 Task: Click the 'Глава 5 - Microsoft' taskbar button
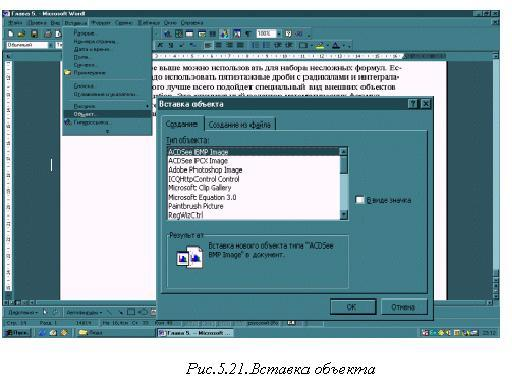coord(195,333)
